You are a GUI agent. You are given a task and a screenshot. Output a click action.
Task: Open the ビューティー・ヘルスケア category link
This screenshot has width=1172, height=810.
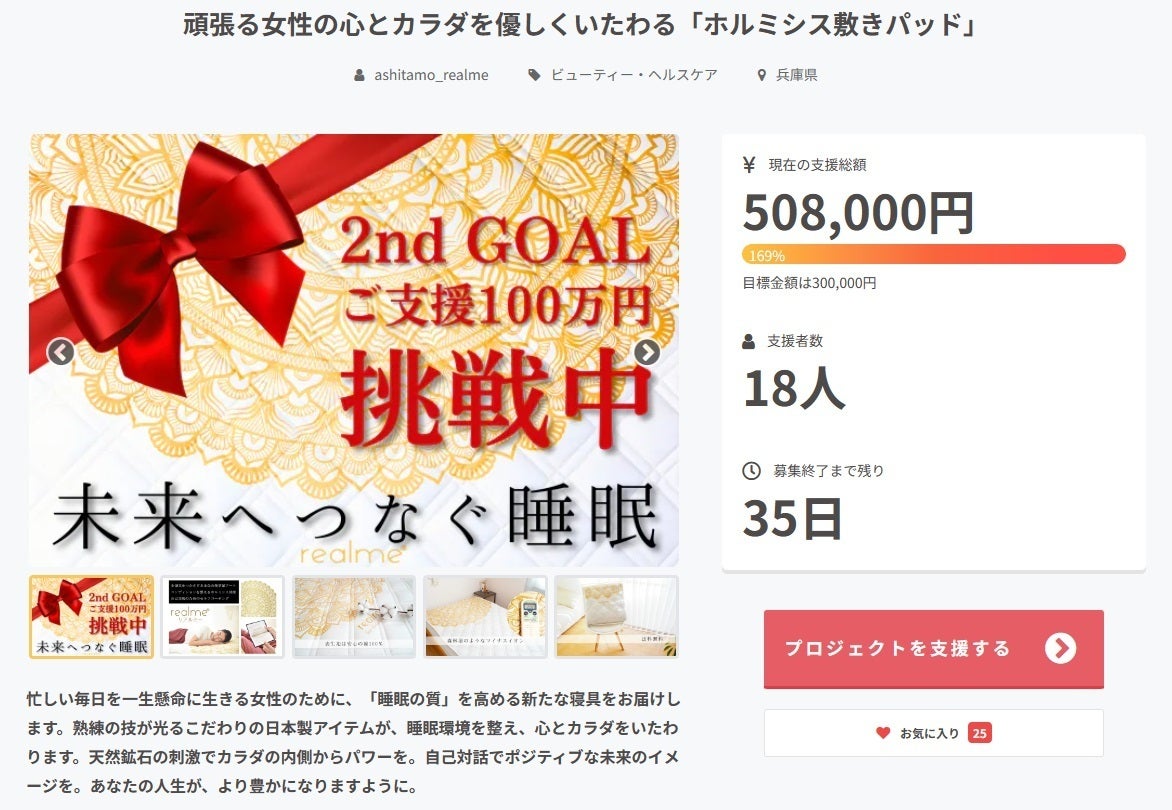634,75
